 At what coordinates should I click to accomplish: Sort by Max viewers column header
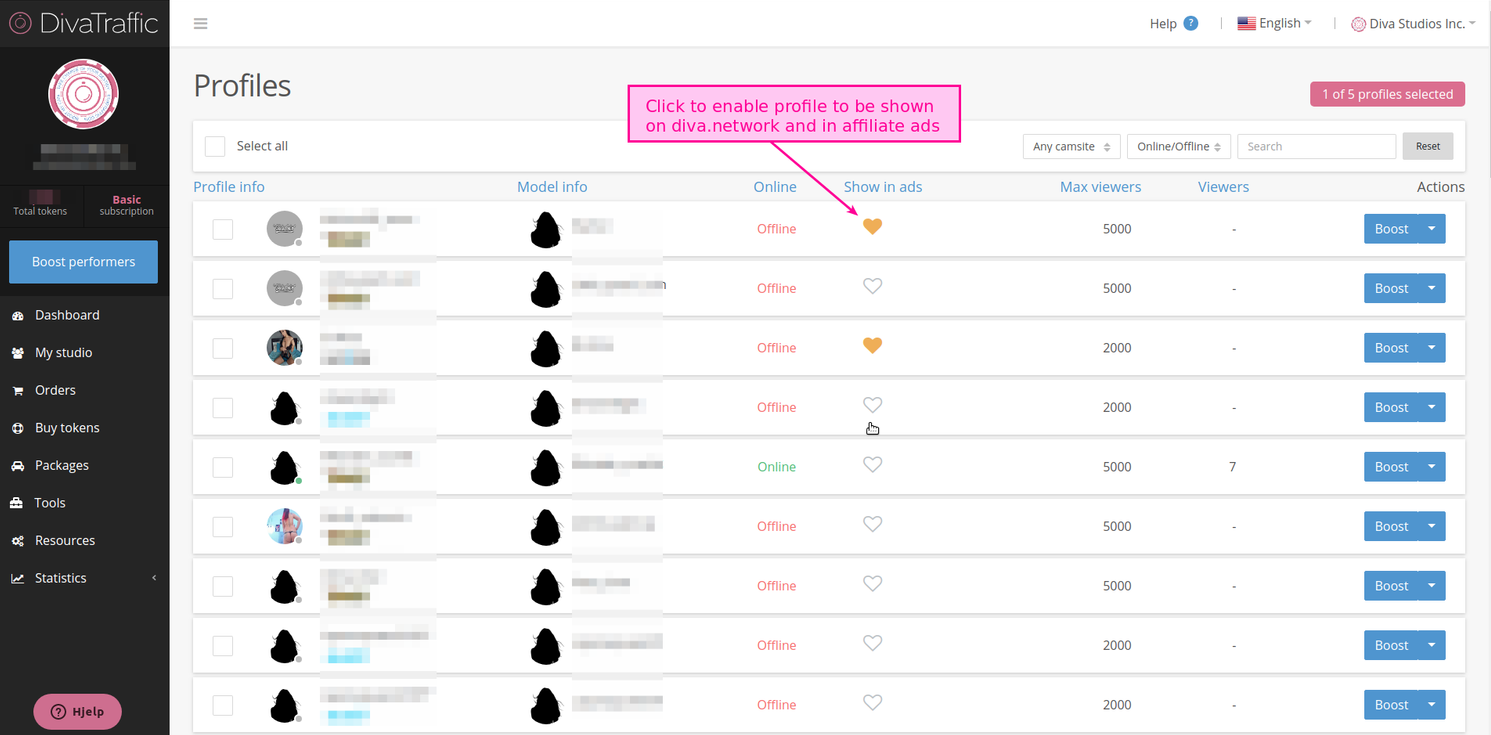tap(1100, 187)
